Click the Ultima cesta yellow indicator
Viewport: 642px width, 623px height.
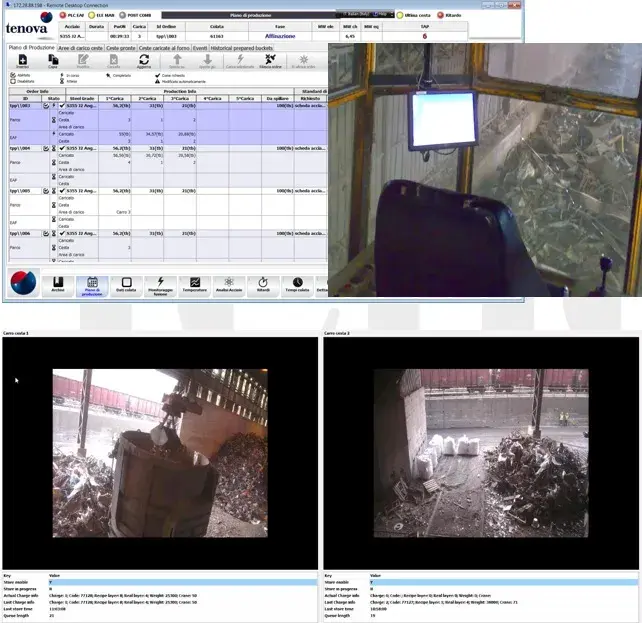click(400, 15)
